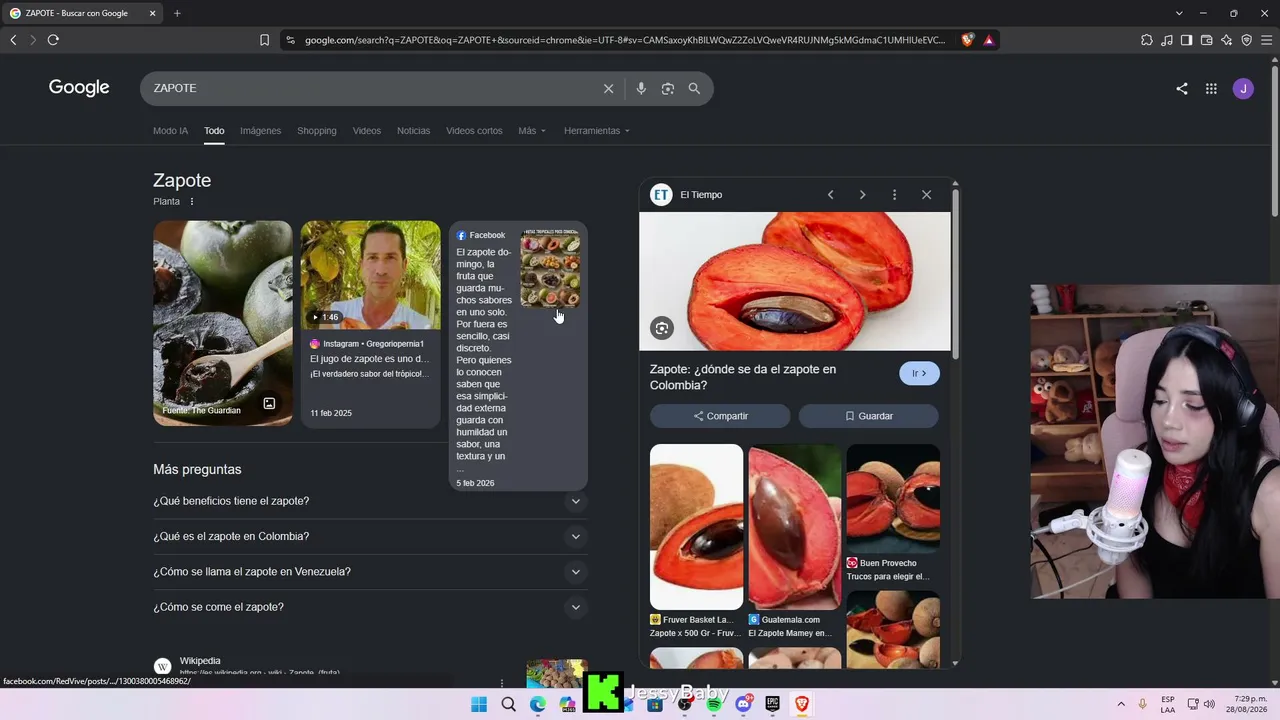The image size is (1280, 720).
Task: Show hidden system tray icons
Action: (x=1121, y=704)
